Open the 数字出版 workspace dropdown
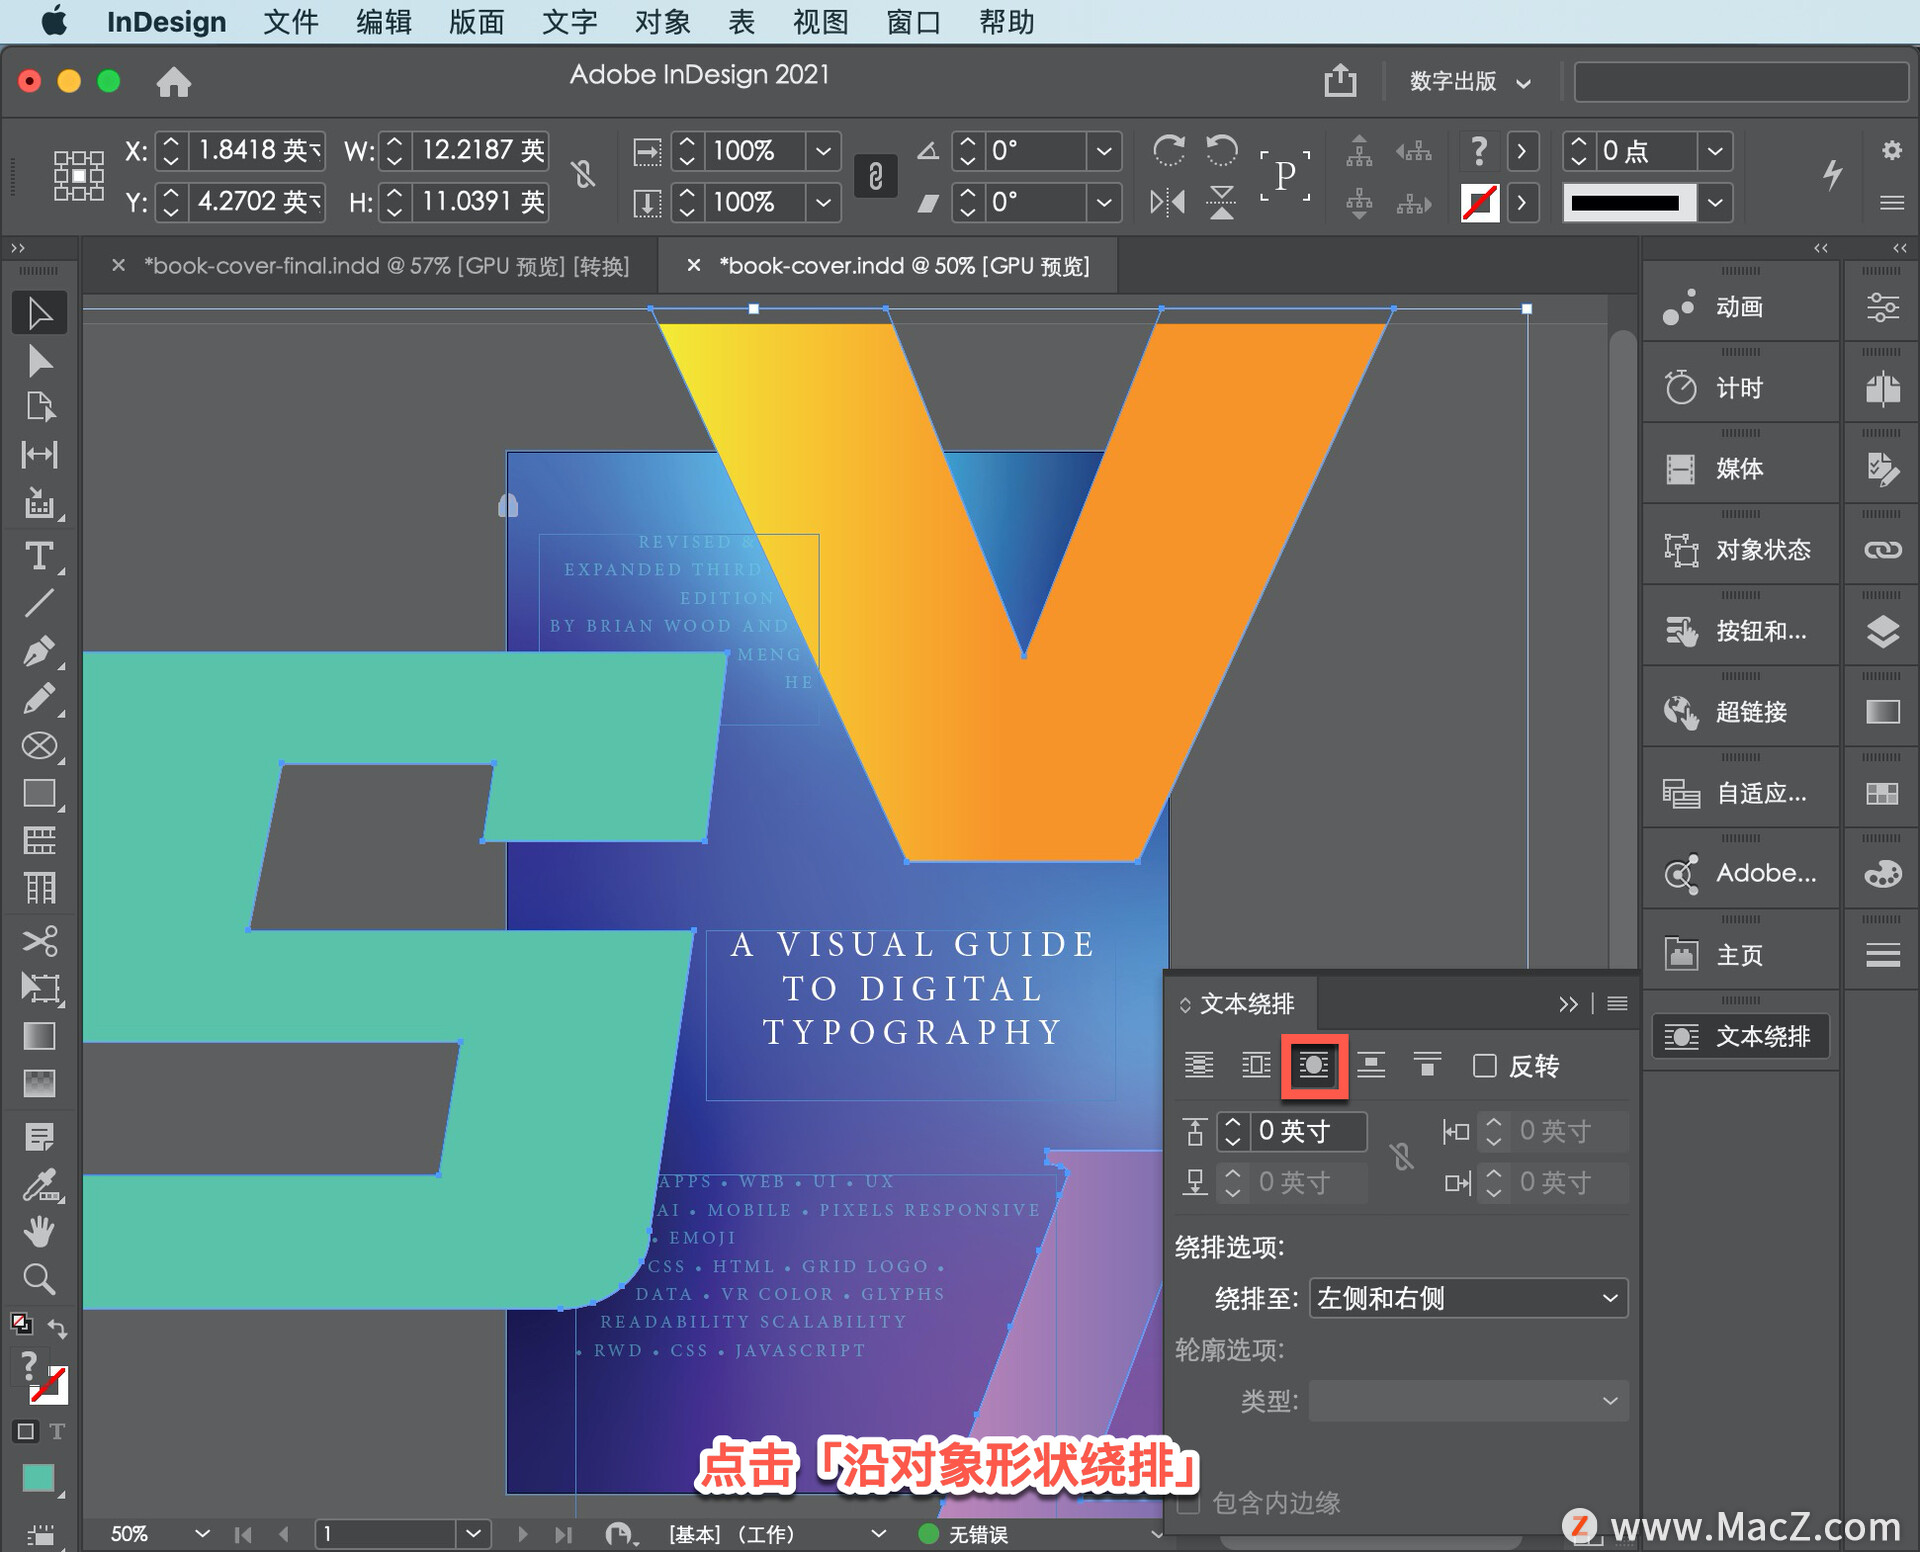 pos(1470,82)
